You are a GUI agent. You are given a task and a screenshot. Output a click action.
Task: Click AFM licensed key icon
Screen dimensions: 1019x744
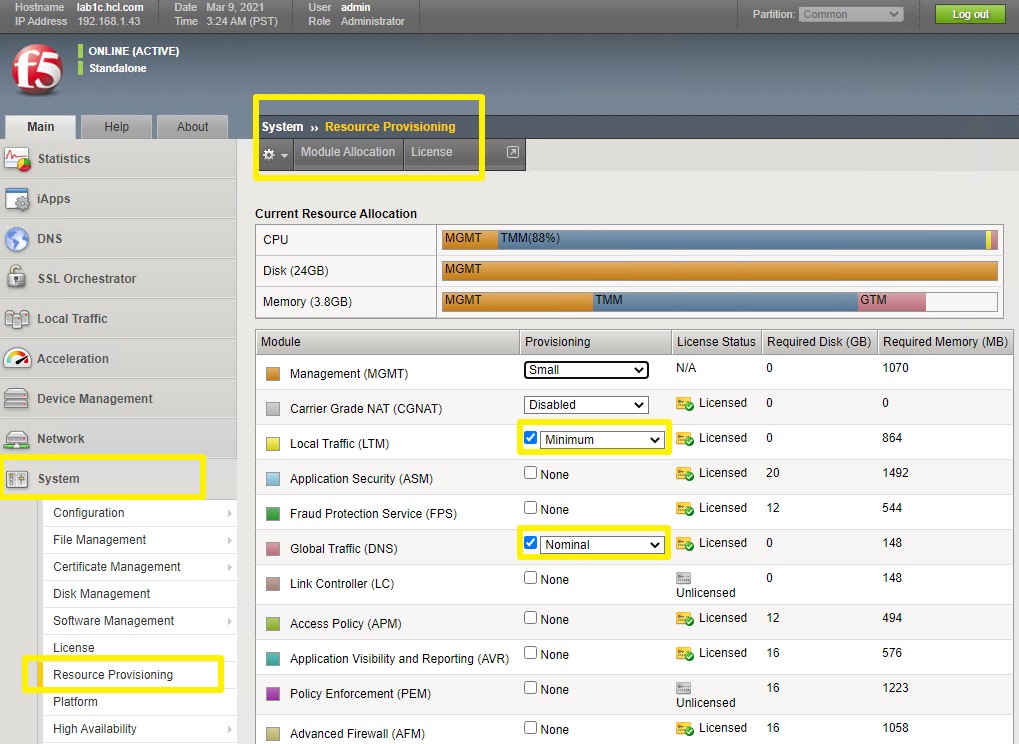pos(684,729)
